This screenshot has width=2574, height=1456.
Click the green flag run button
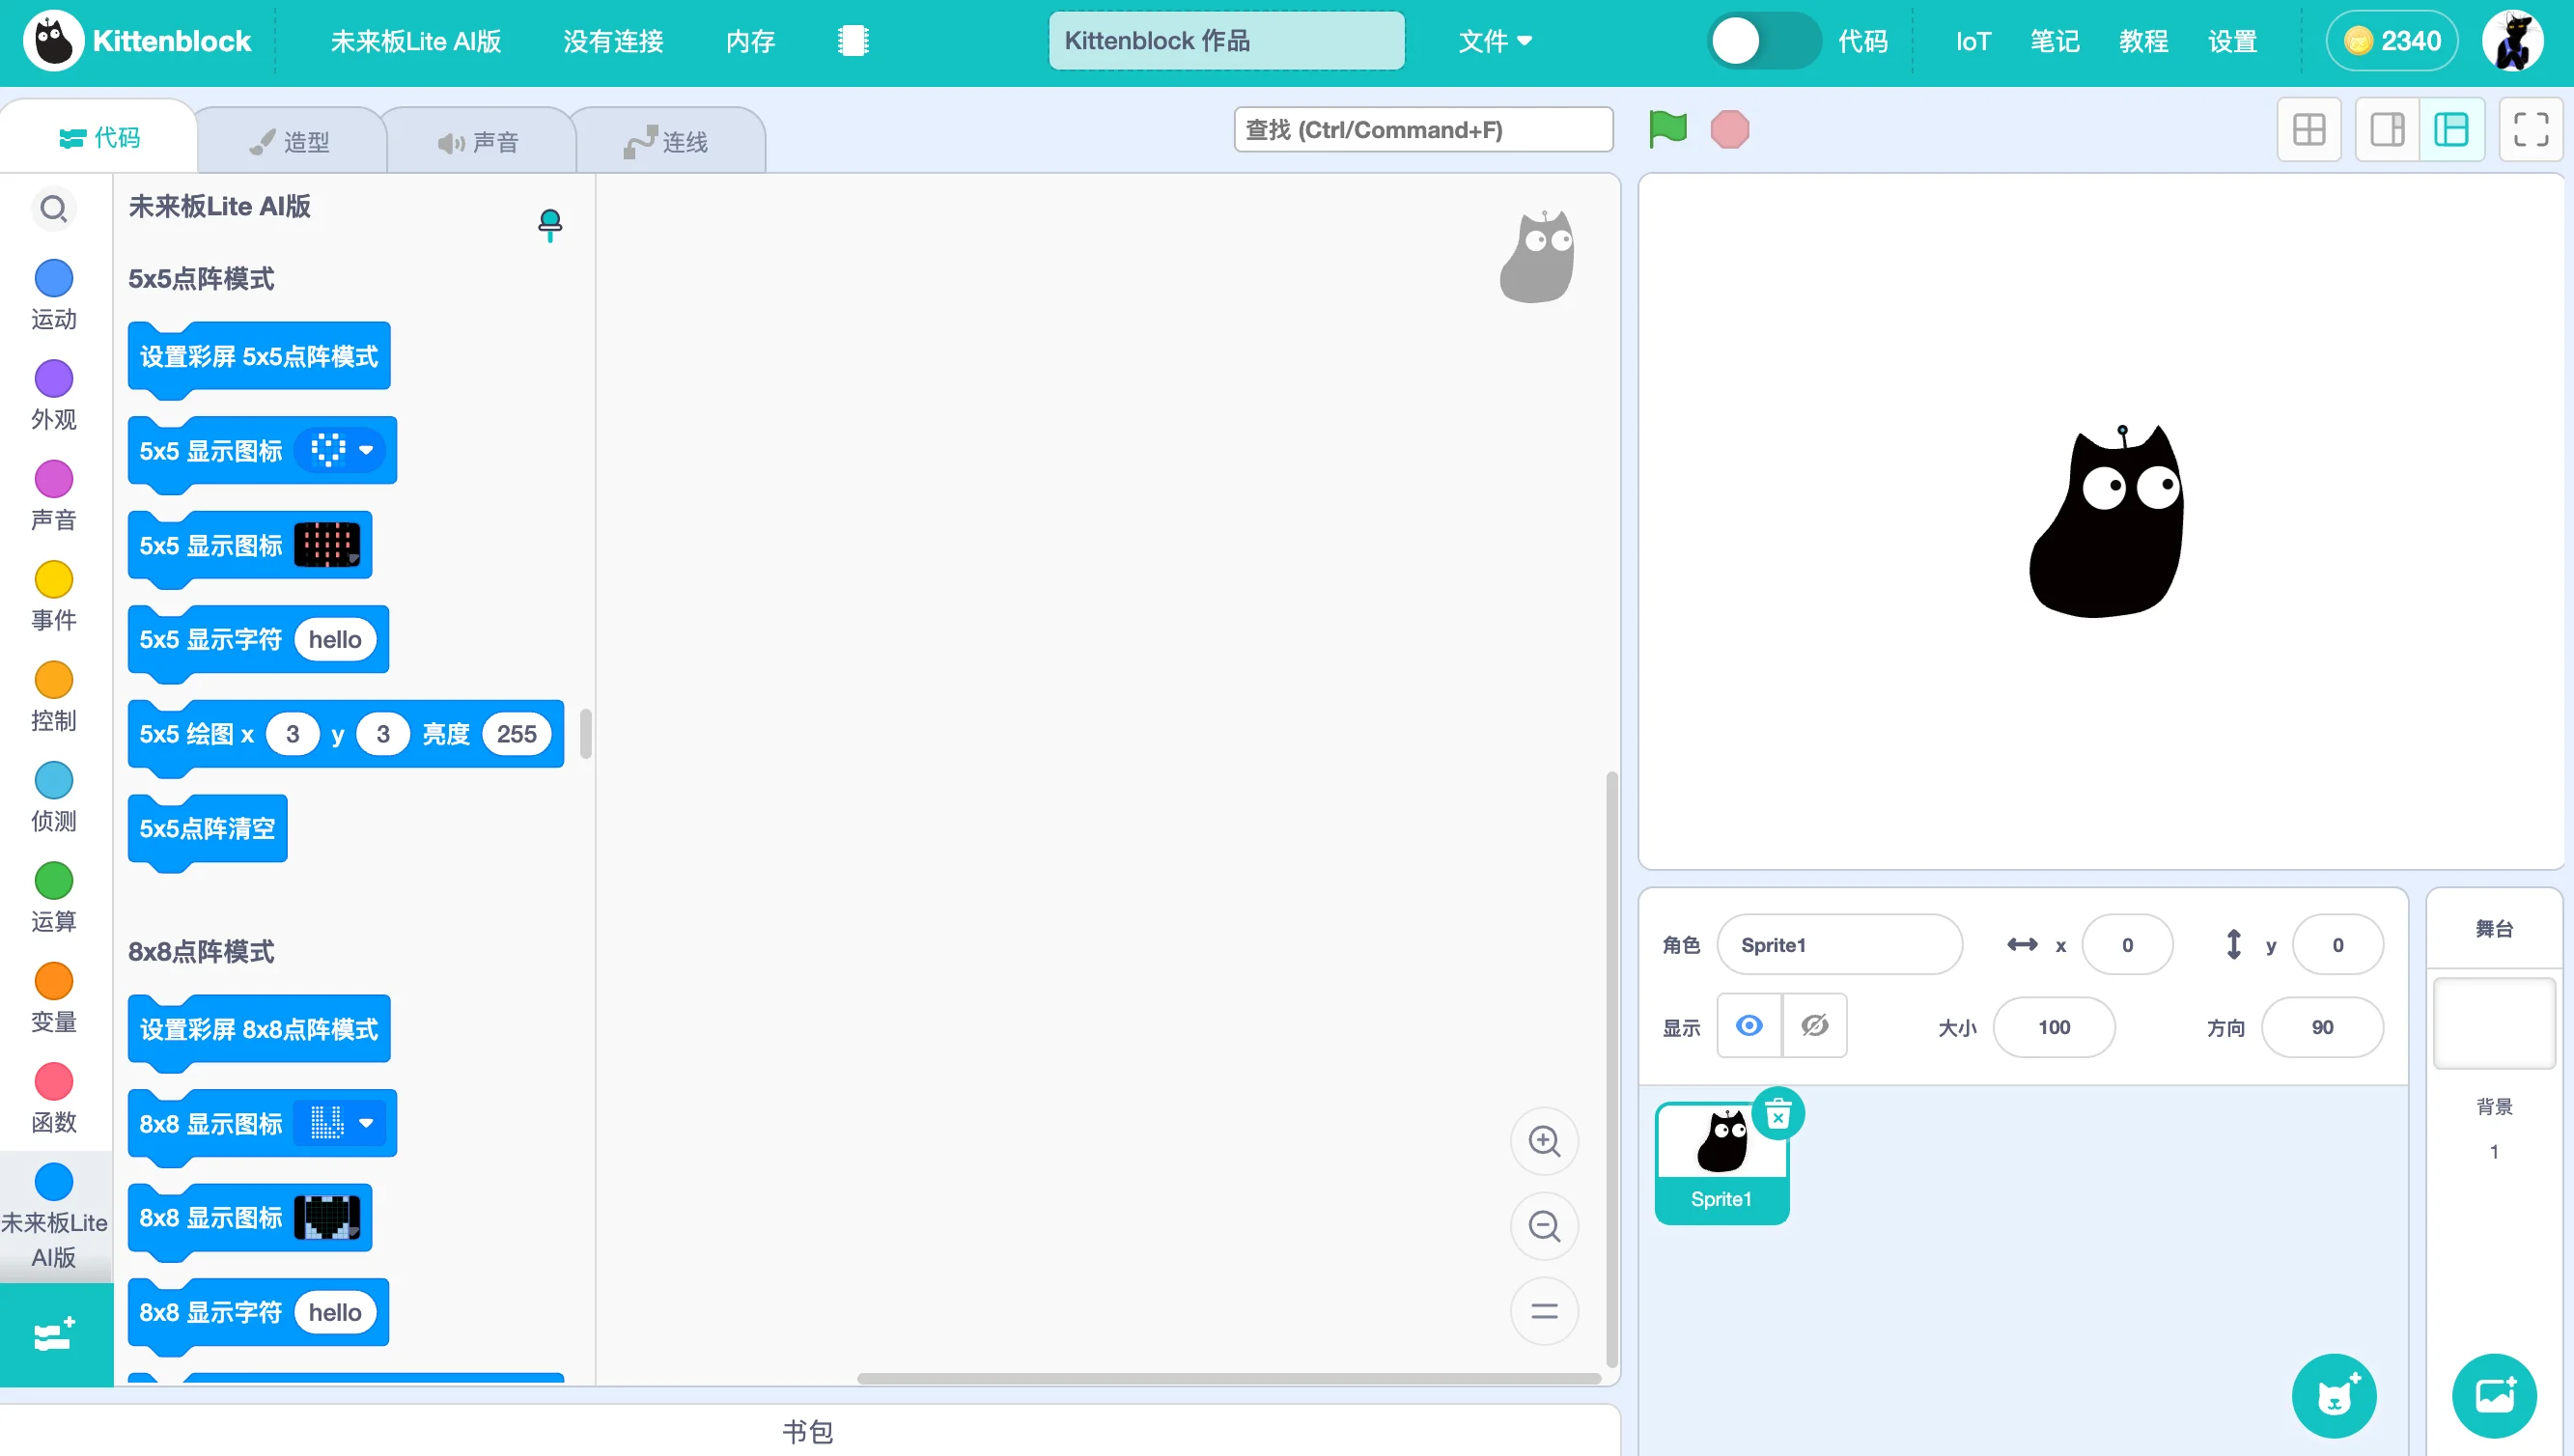(x=1667, y=129)
